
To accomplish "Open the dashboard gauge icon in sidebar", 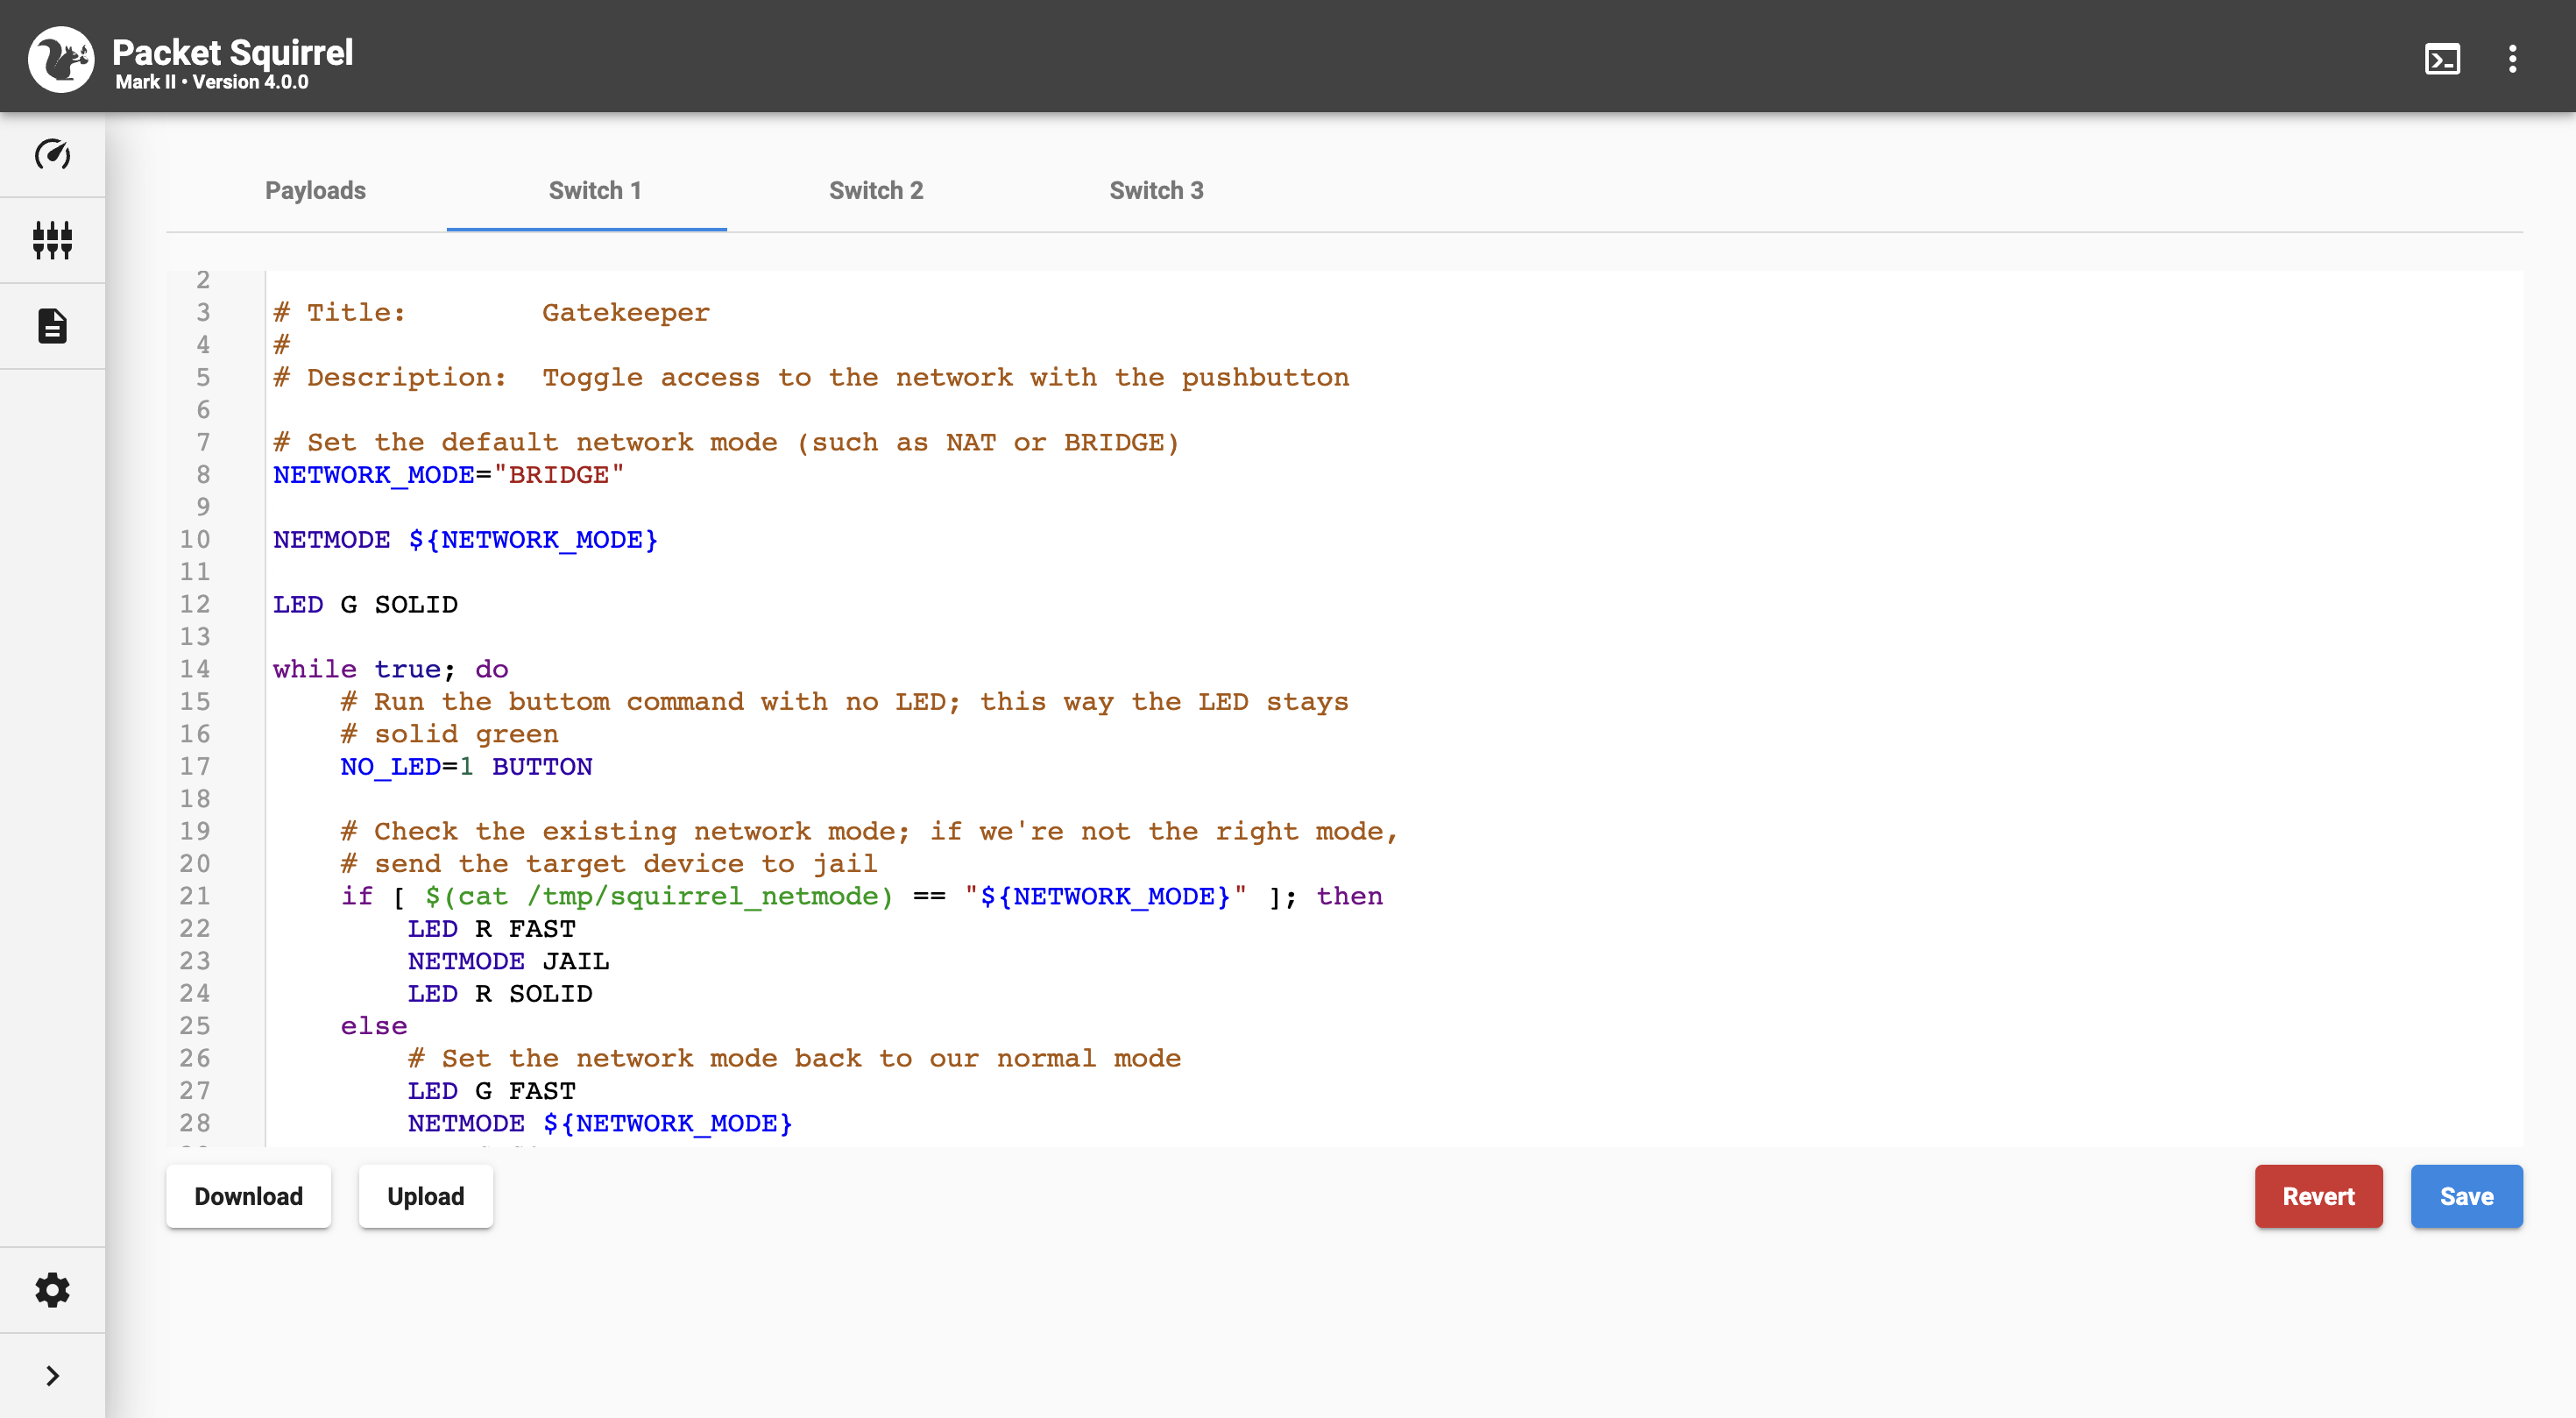I will coord(52,154).
